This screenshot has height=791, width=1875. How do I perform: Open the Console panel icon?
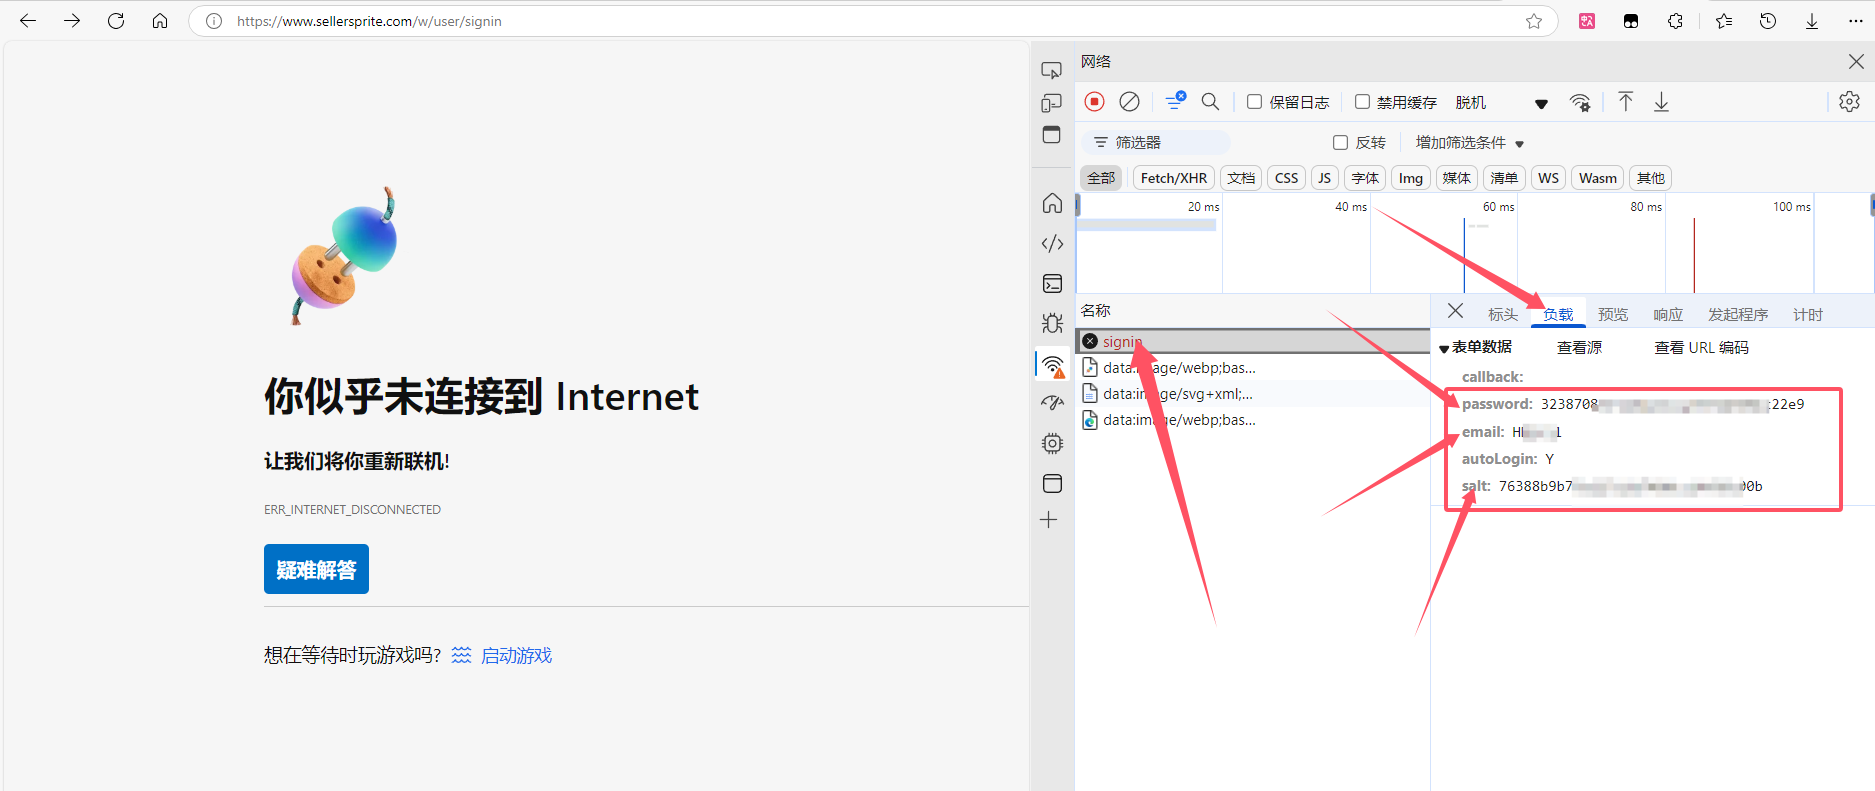1052,284
